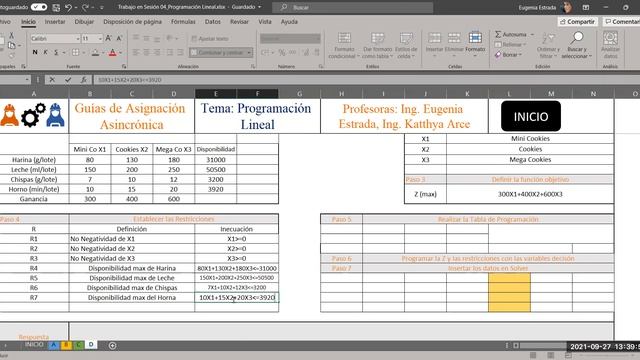Click the Analizar datos icon
Viewport: 640px width, 360px height.
pyautogui.click(x=610, y=45)
